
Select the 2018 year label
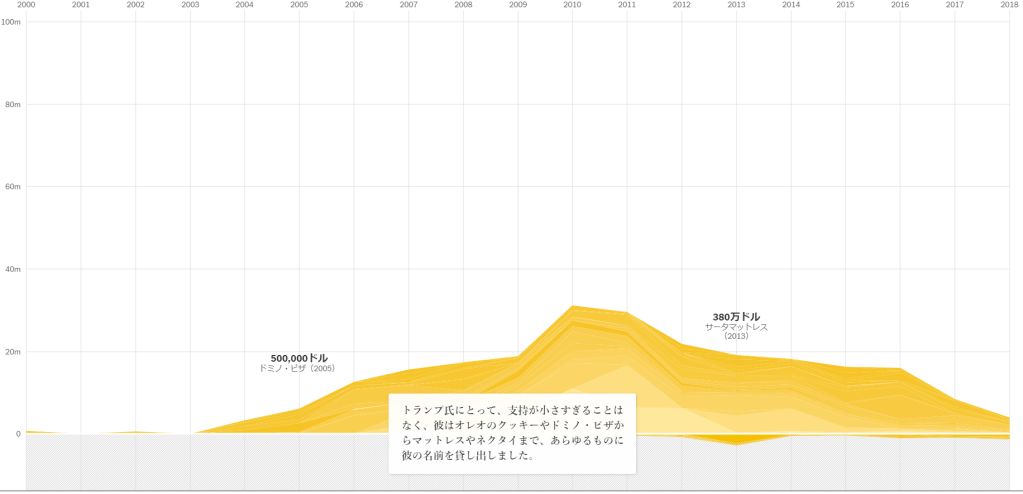click(x=1009, y=5)
